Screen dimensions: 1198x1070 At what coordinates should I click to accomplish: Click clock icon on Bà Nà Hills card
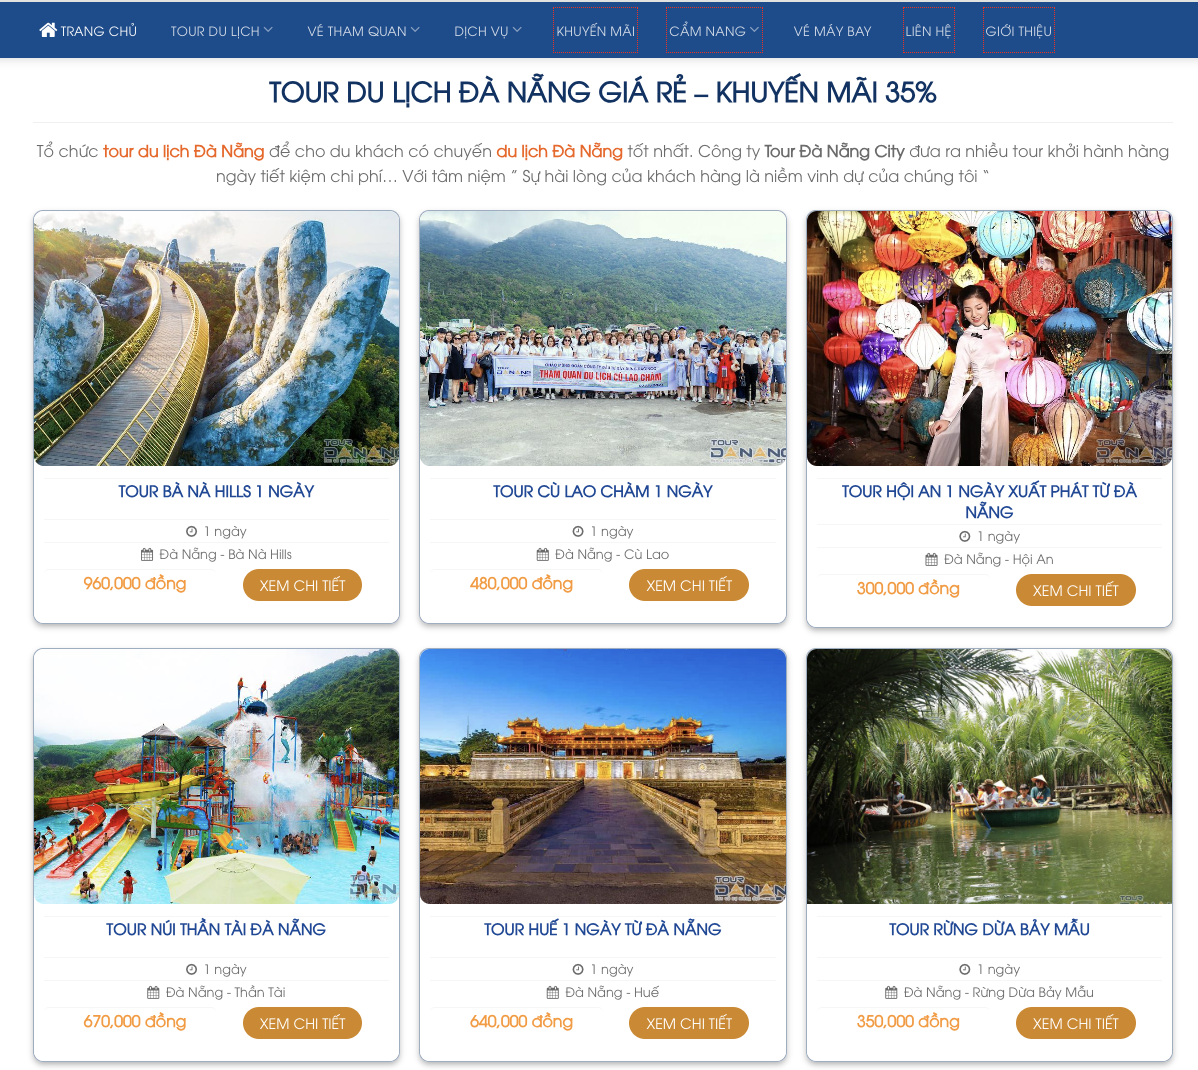tap(191, 531)
